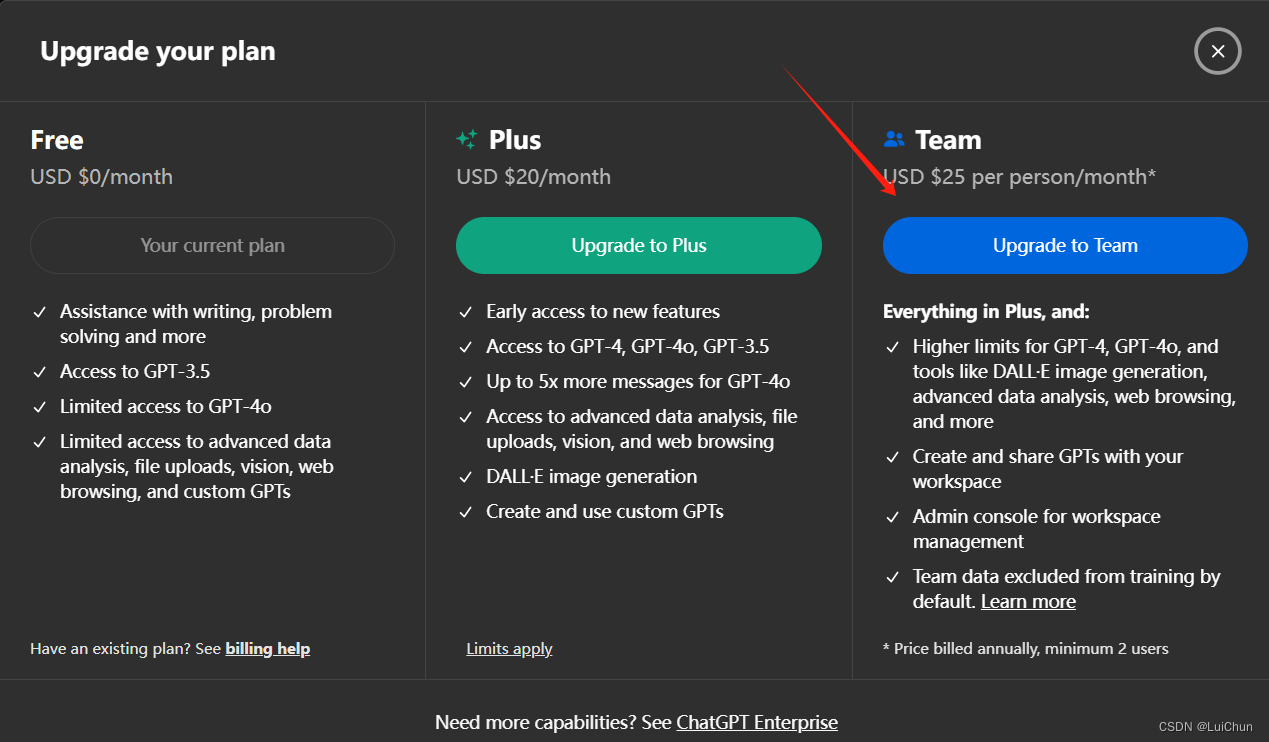Click the Plus plan sparkle icon

466,139
